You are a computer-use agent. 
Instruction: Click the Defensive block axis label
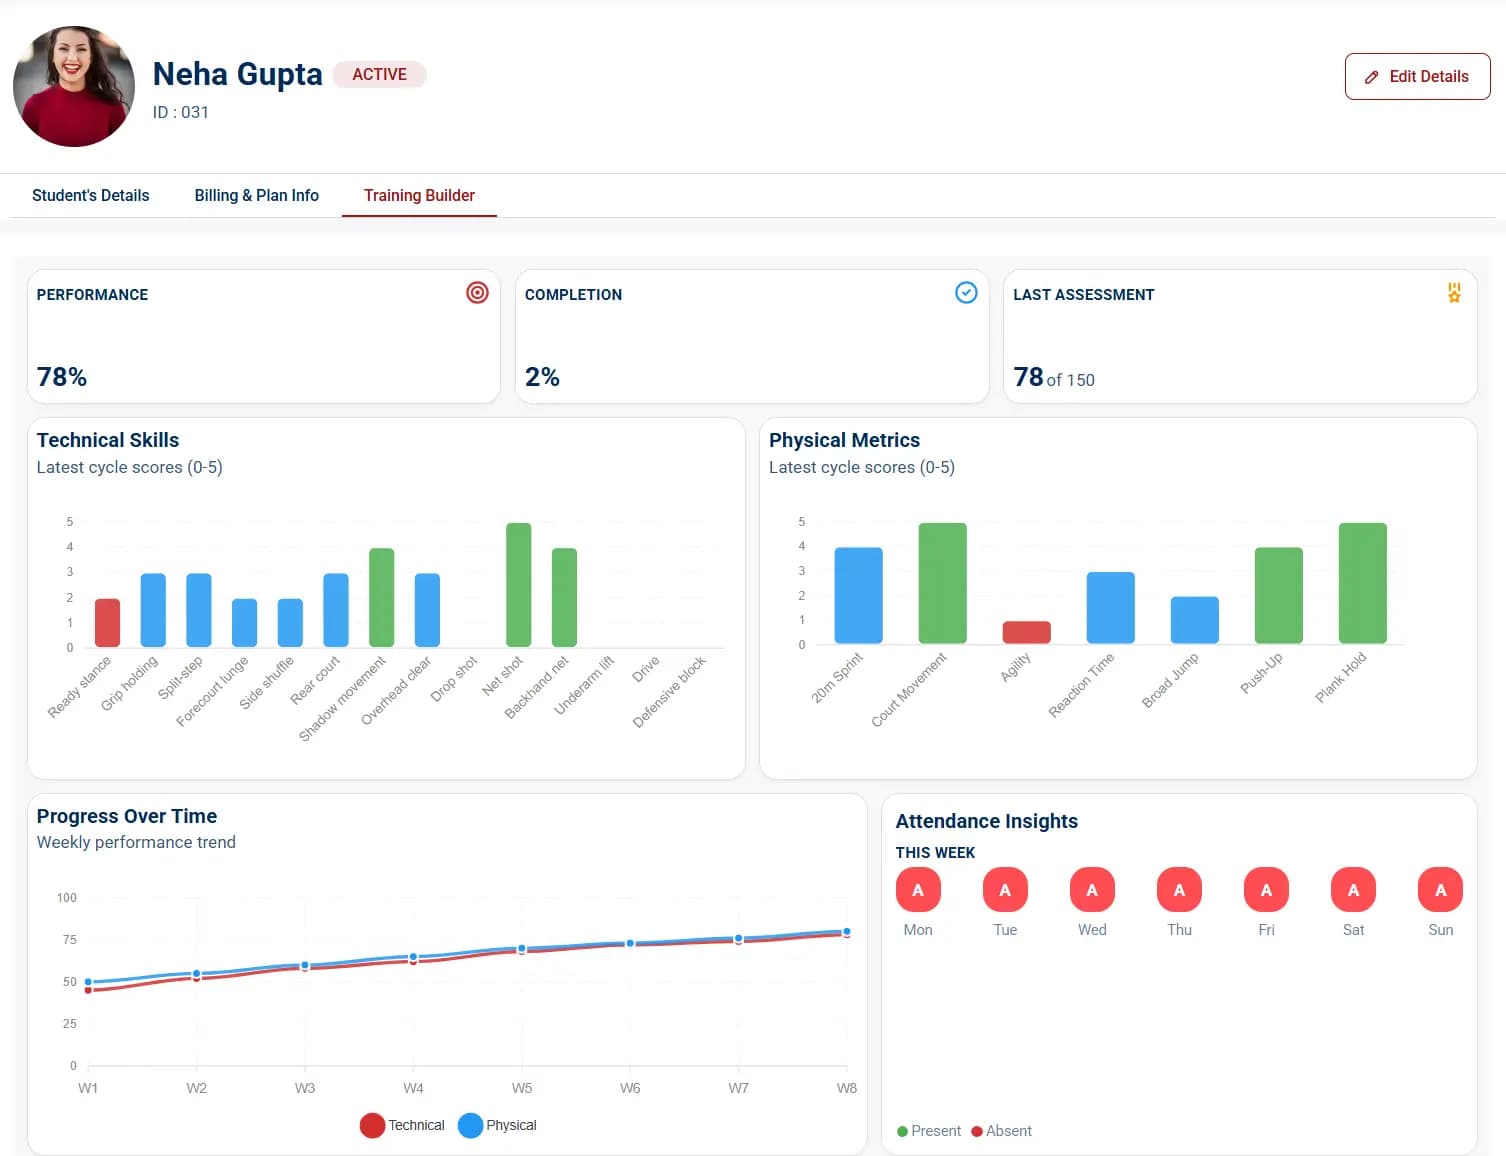[670, 691]
